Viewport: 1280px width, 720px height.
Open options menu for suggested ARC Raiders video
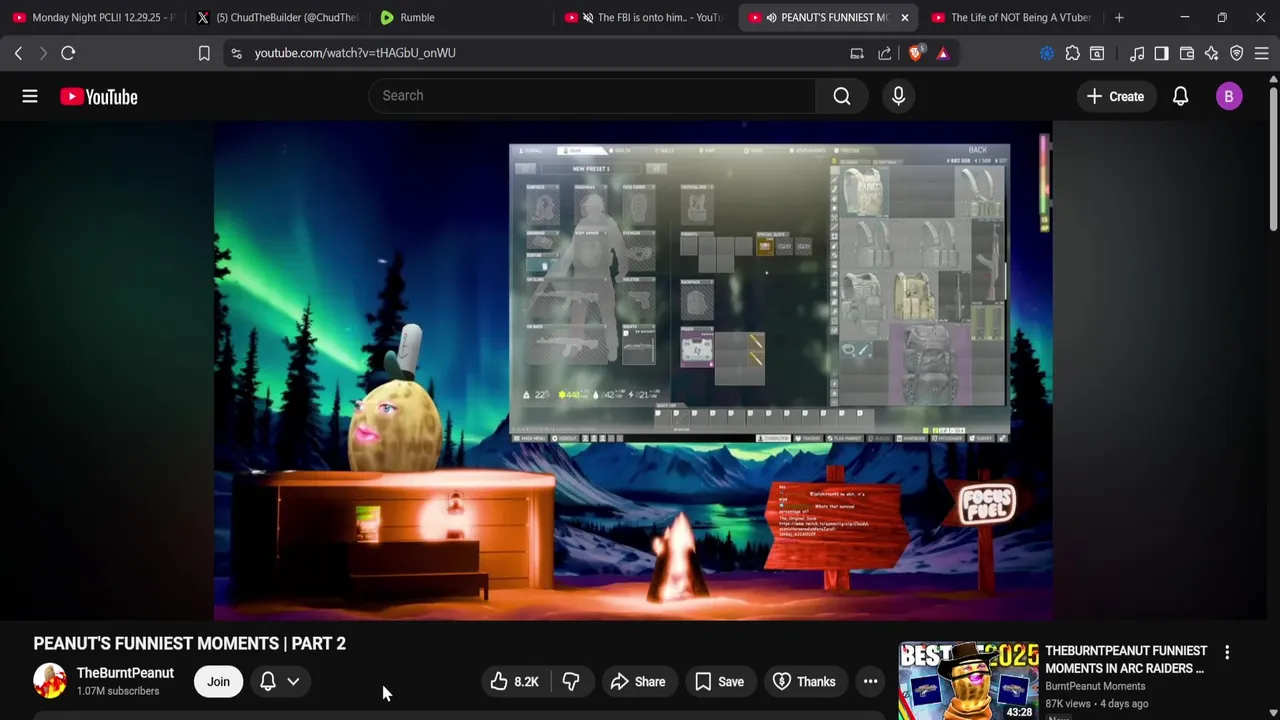pos(1227,653)
